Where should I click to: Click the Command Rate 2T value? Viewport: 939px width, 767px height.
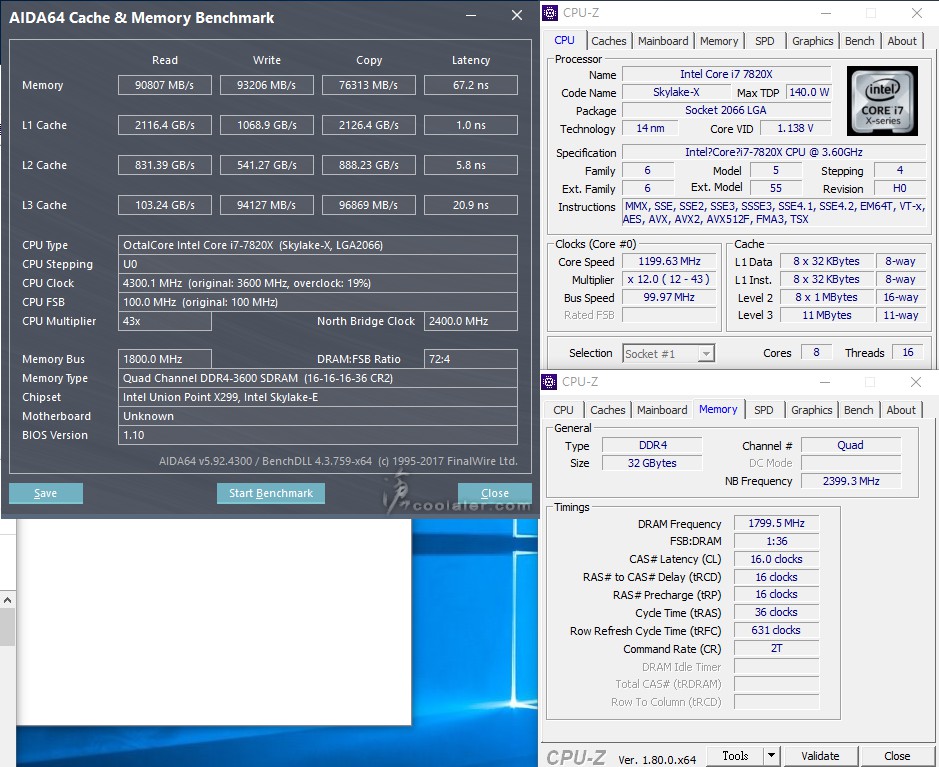tap(776, 648)
